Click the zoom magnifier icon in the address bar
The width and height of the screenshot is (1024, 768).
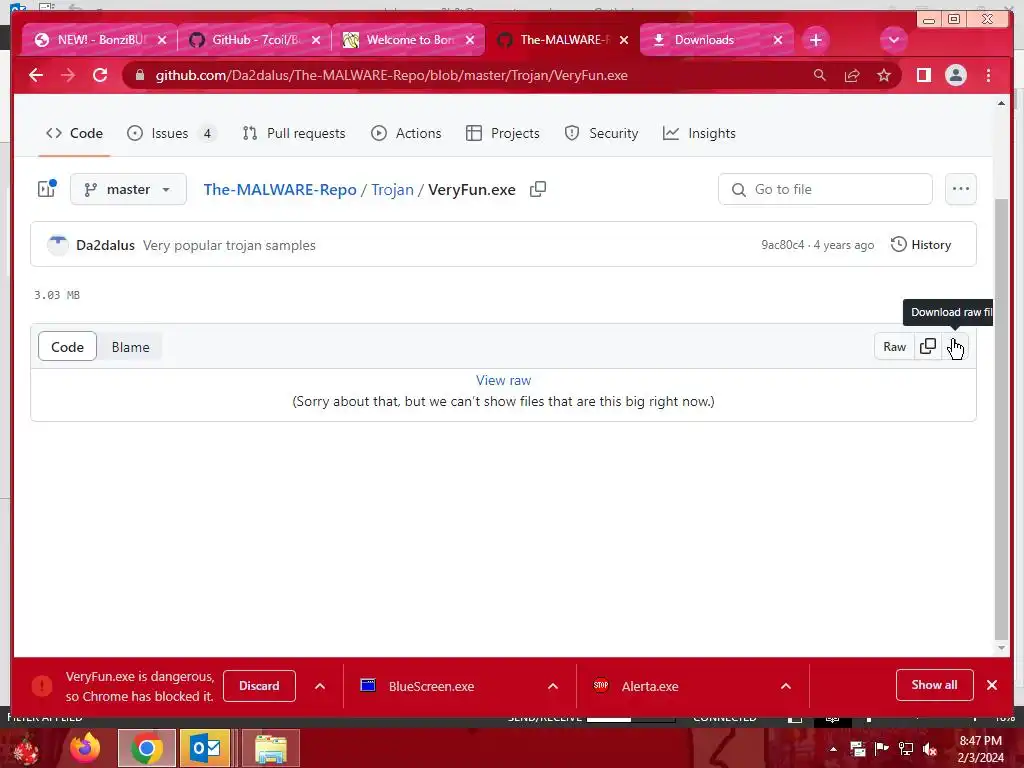pos(820,75)
